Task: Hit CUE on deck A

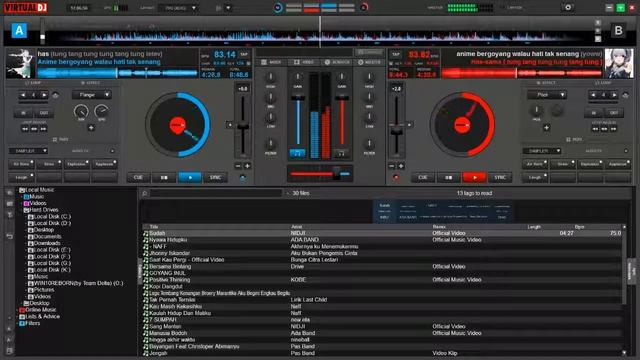Action: (x=138, y=178)
